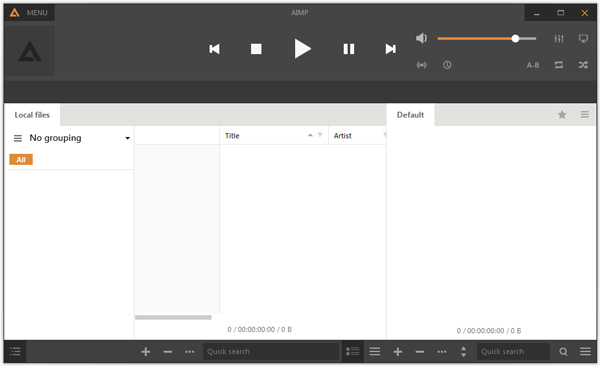Open the Title column filter

(x=320, y=135)
